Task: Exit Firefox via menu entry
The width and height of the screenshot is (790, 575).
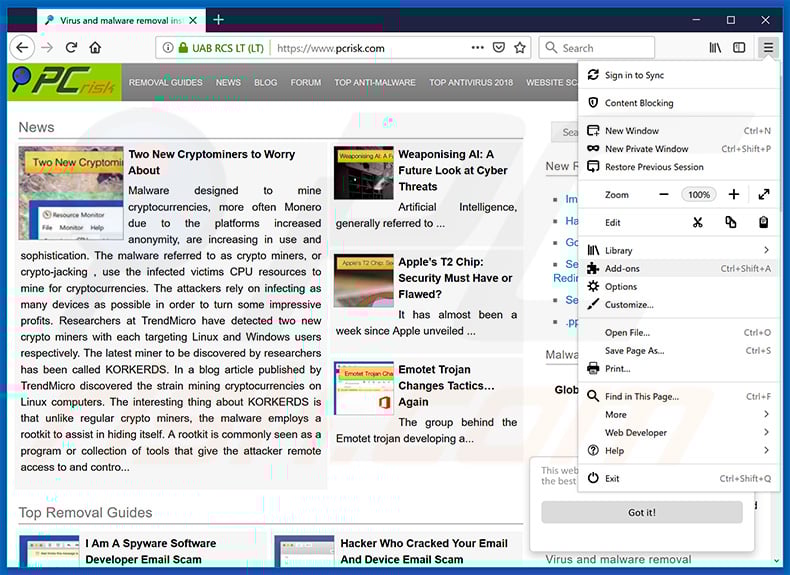Action: click(x=678, y=479)
